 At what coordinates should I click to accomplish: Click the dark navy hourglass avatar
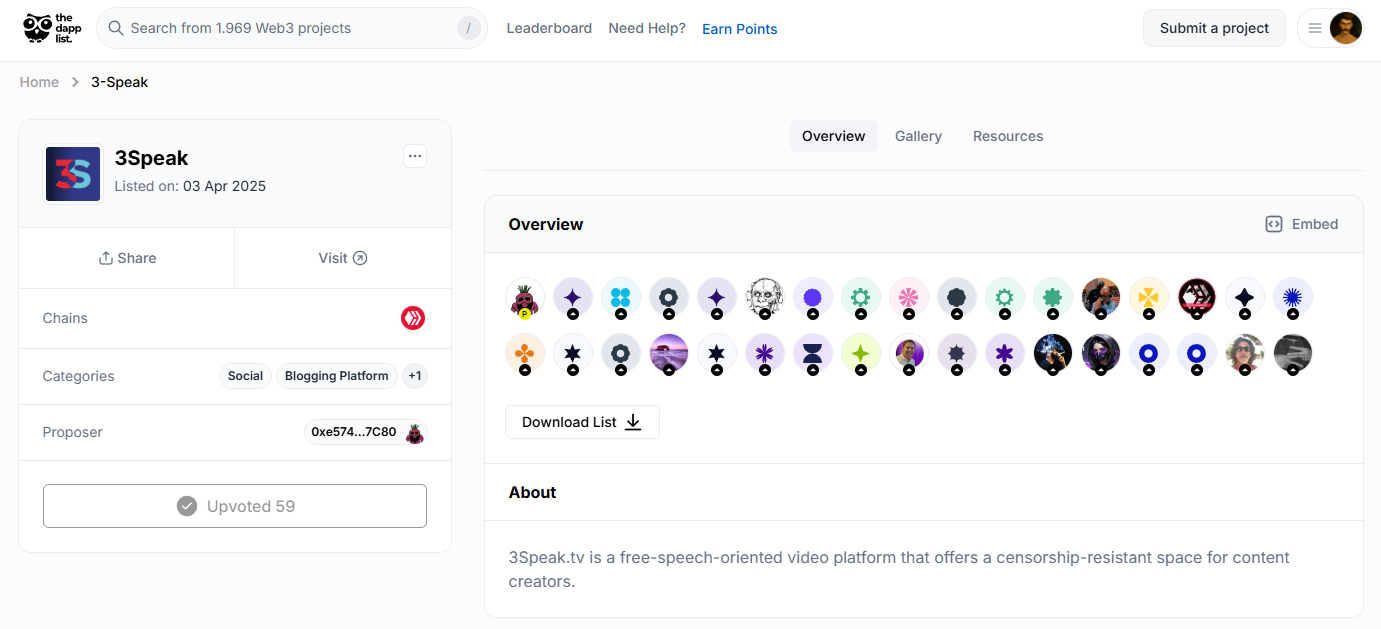(x=813, y=354)
